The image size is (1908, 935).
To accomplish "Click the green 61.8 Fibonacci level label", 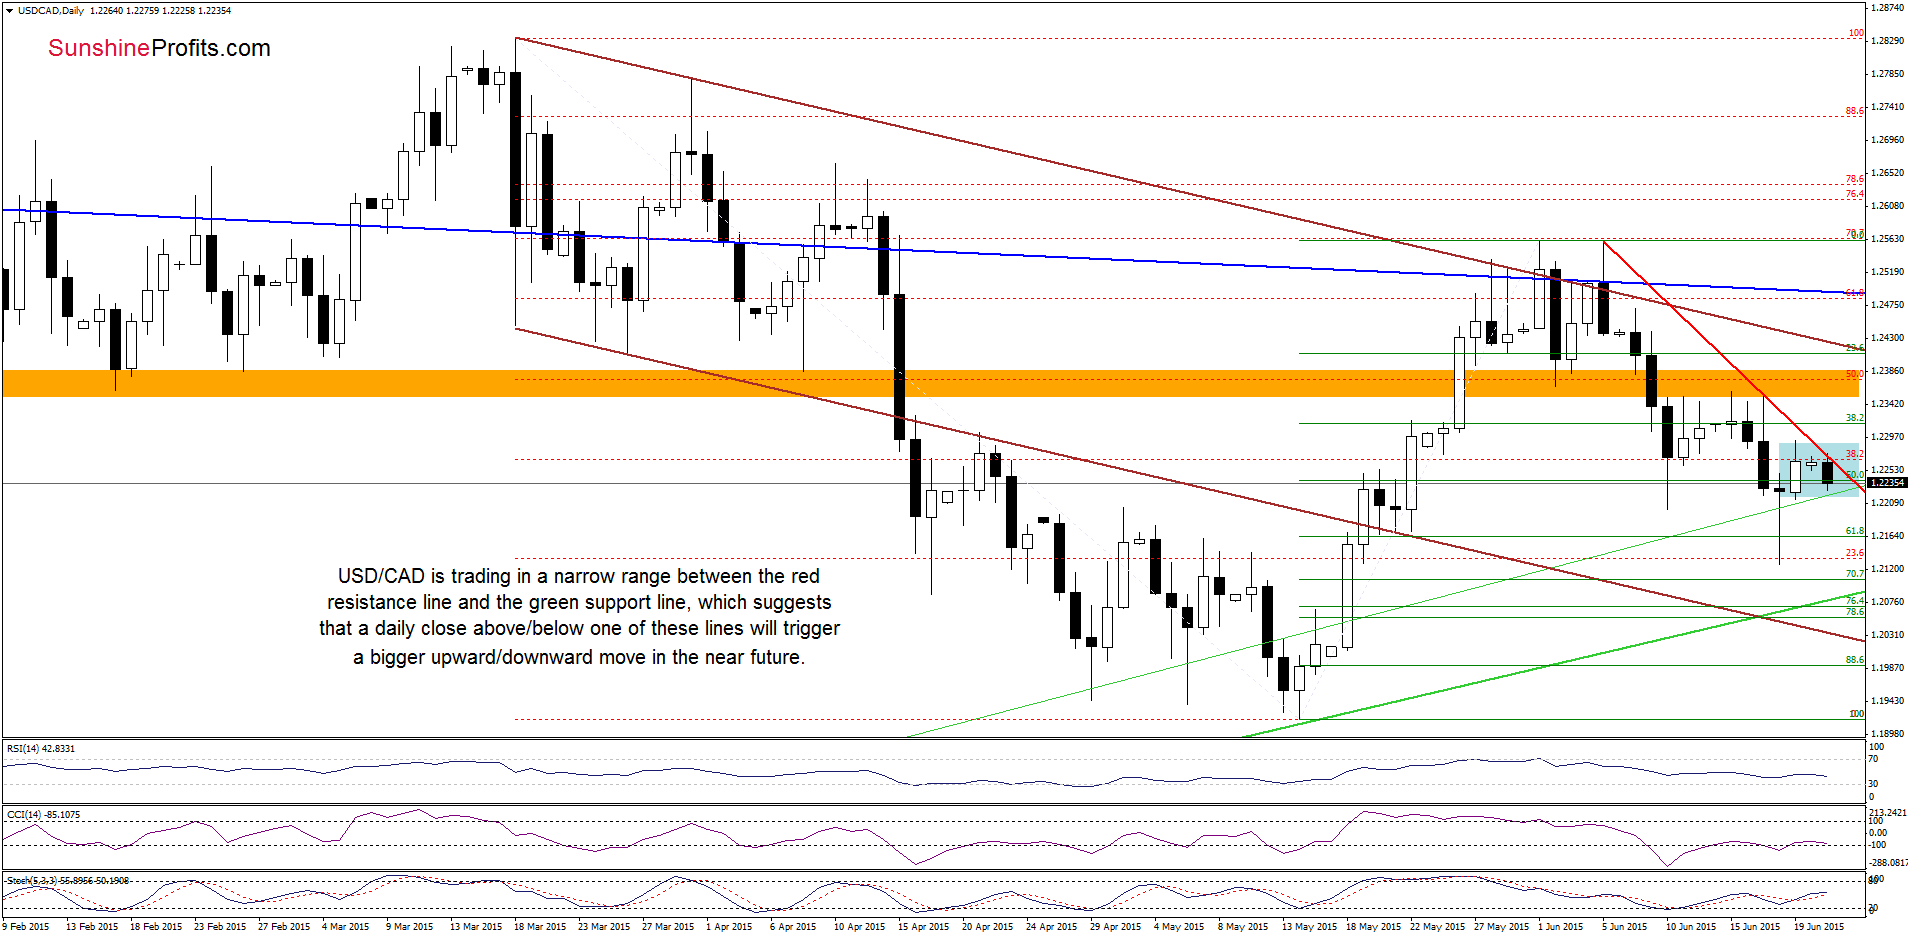I will click(x=1855, y=531).
